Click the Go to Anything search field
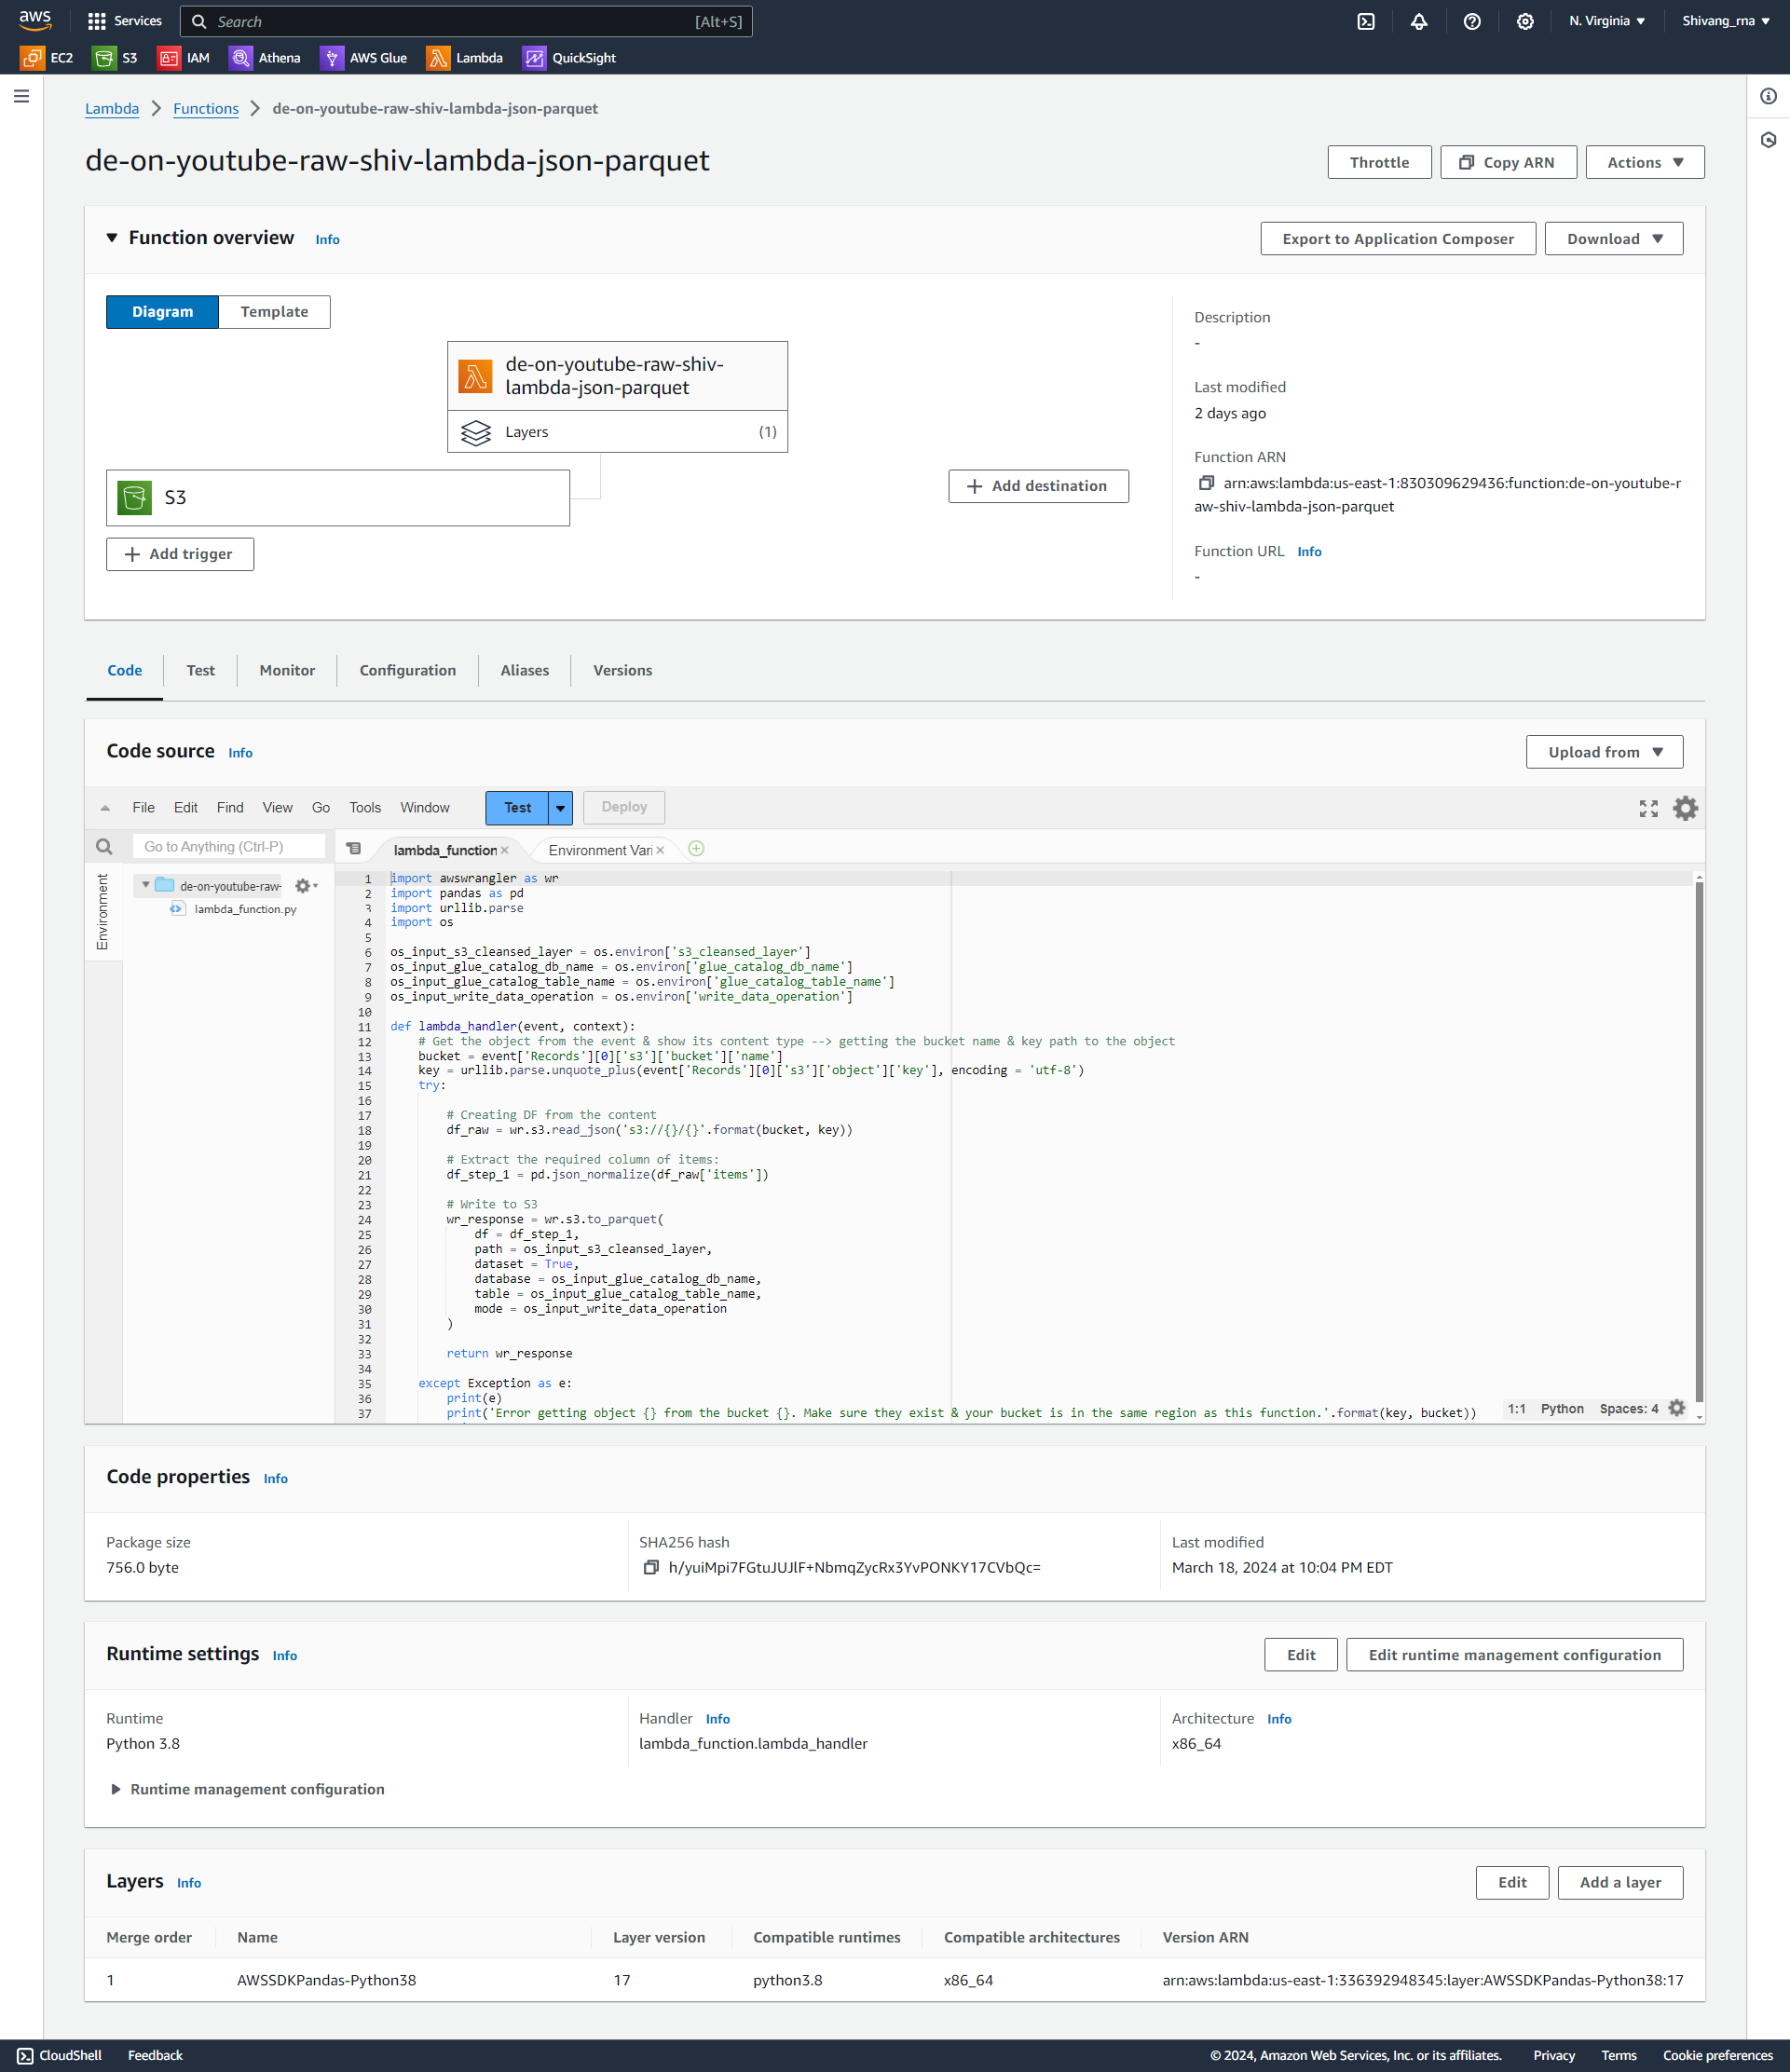The height and width of the screenshot is (2072, 1790). coord(228,846)
